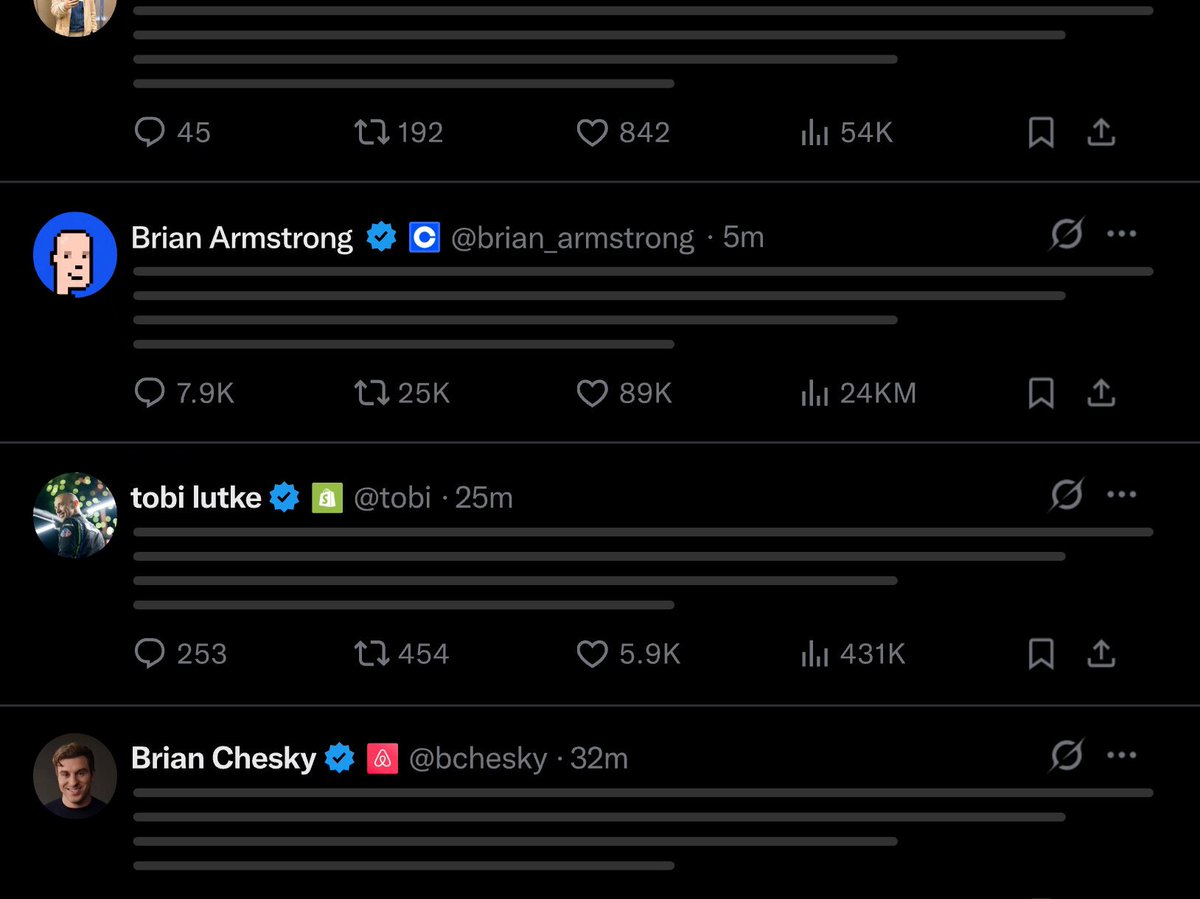Screen dimensions: 1200x899
Task: Bookmark tobi lutke's post
Action: 1041,654
